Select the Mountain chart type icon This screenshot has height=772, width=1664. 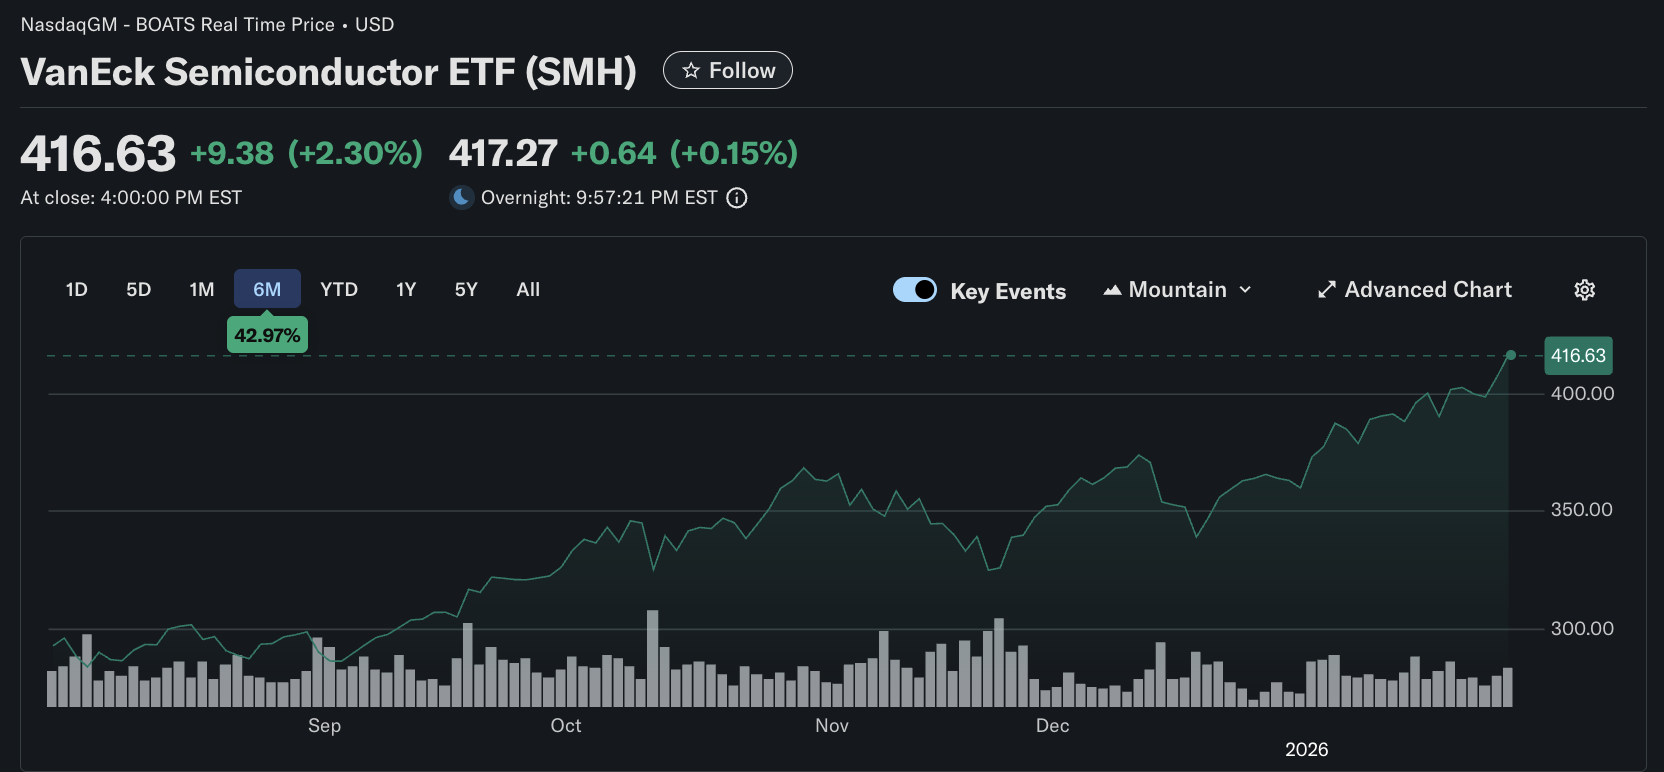point(1112,289)
